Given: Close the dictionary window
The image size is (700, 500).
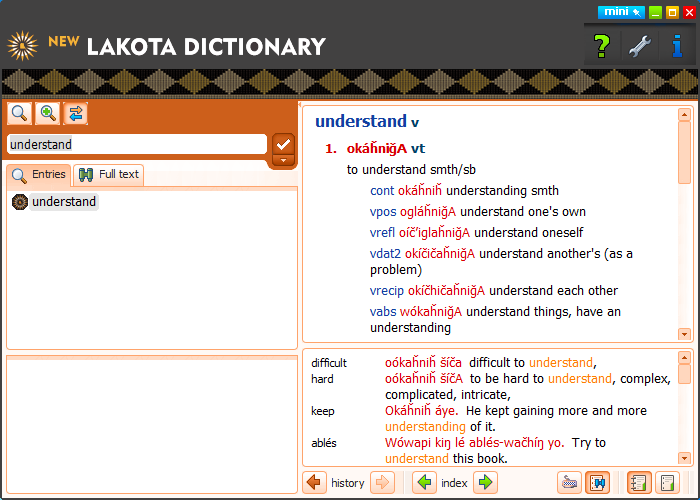Looking at the screenshot, I should click(689, 12).
